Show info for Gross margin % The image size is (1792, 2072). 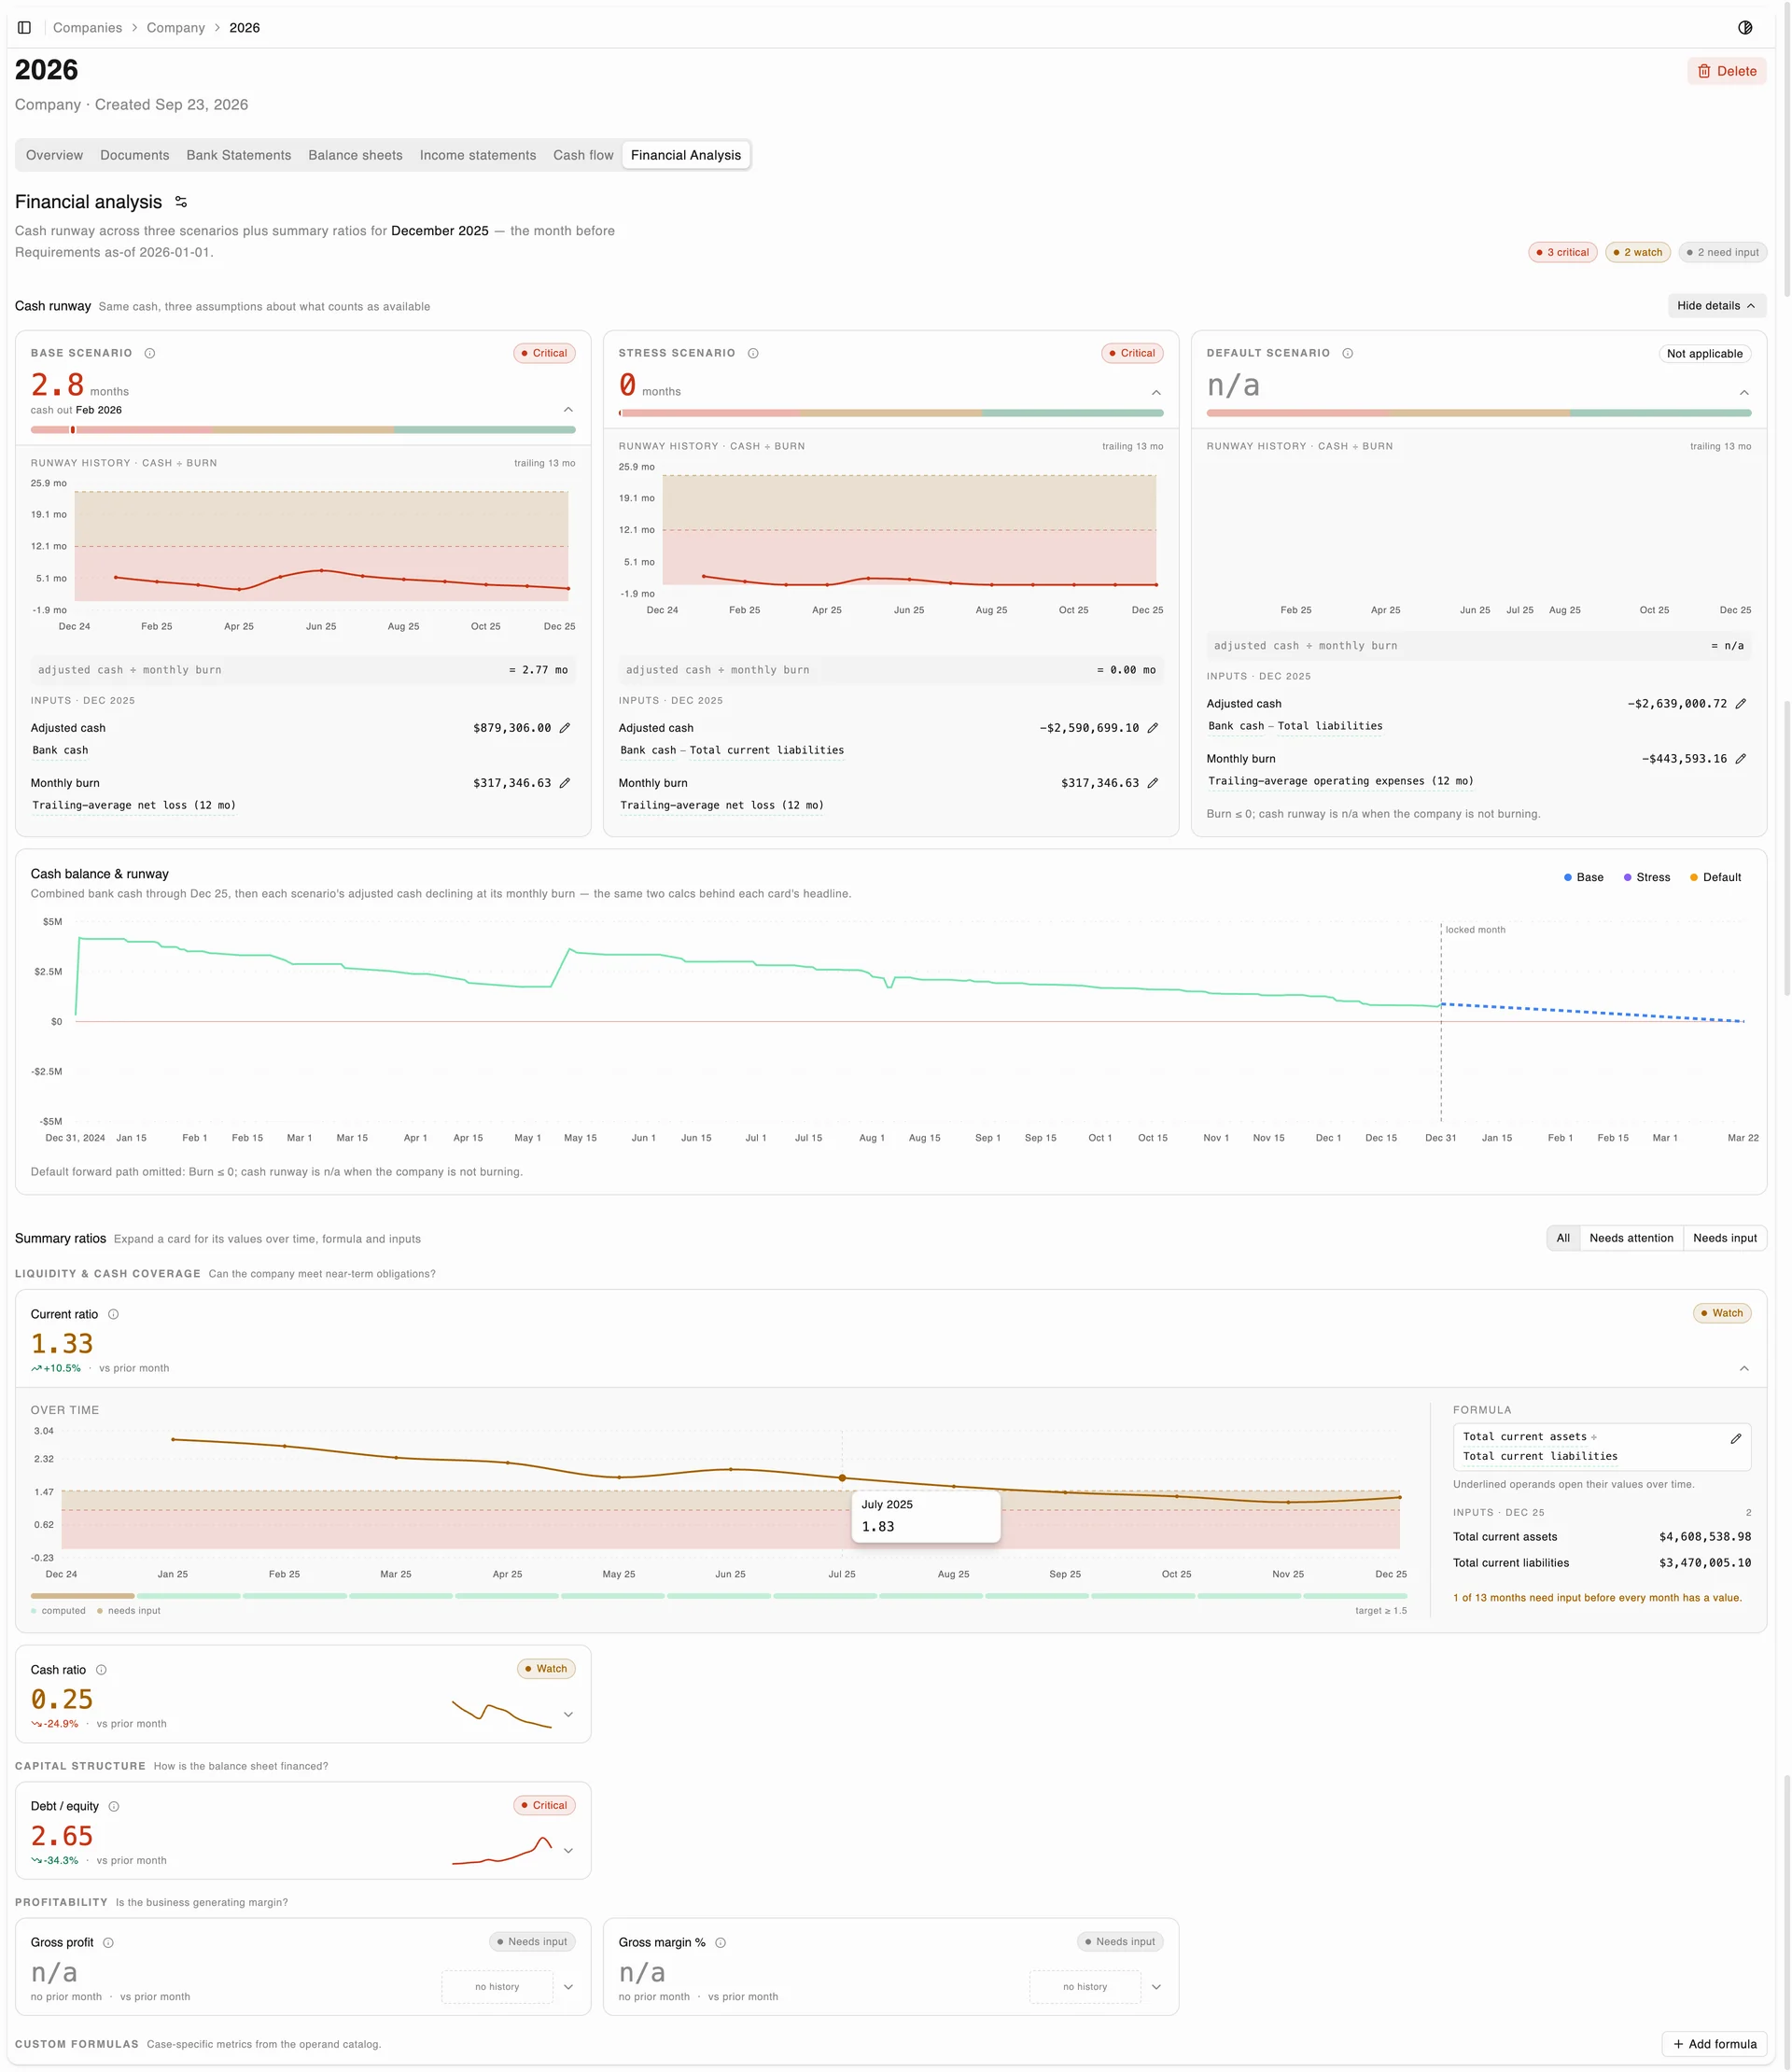point(720,1942)
